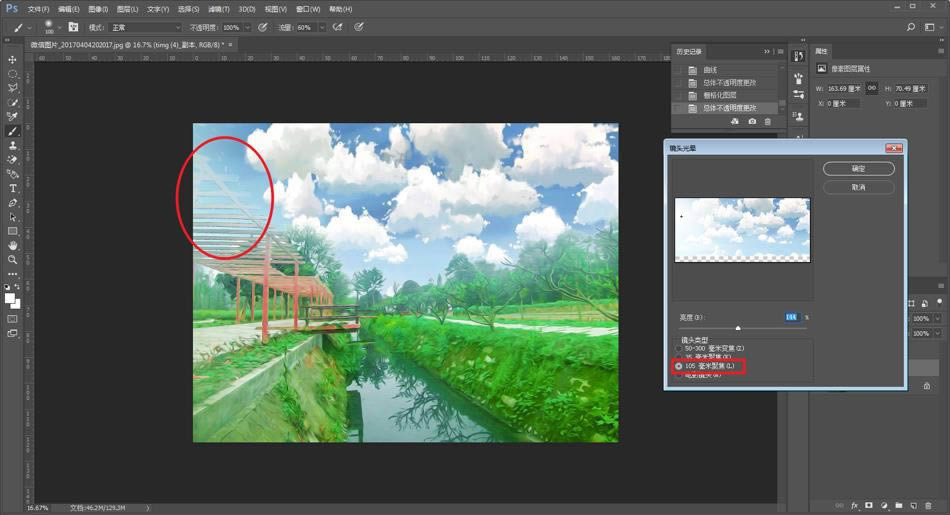950x515 pixels.
Task: Select the Move tool
Action: click(x=13, y=60)
